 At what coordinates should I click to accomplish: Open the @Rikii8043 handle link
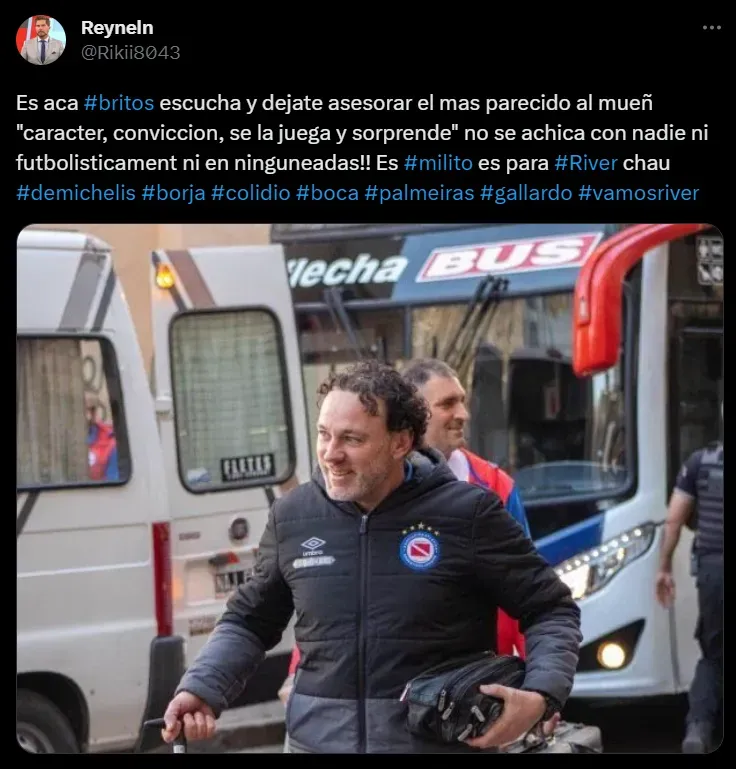(x=130, y=52)
